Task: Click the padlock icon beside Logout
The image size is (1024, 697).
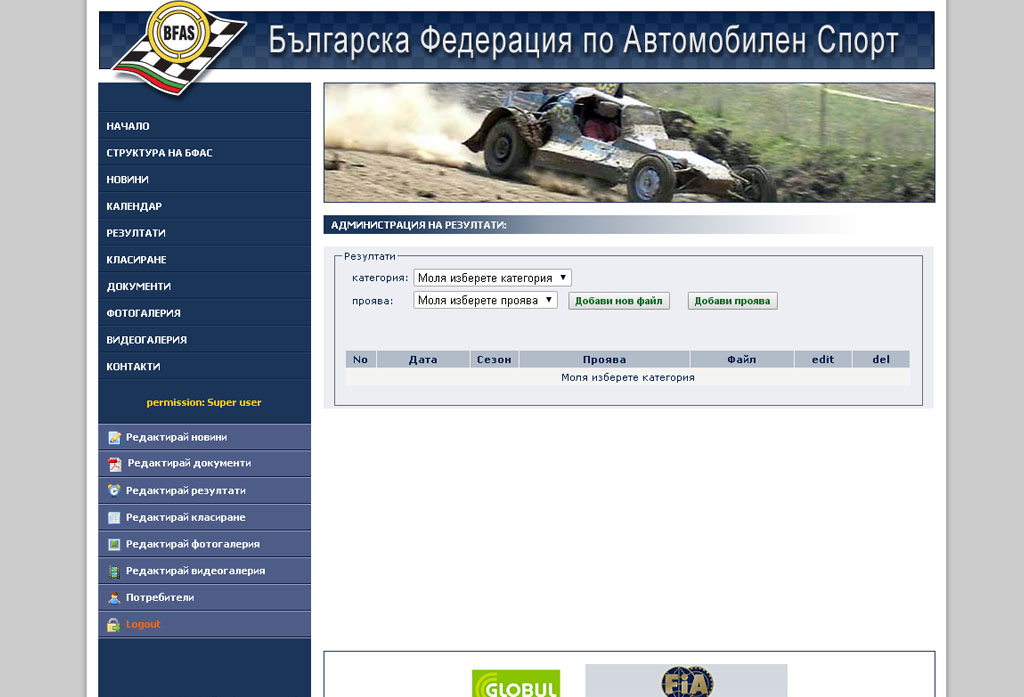Action: coord(114,625)
